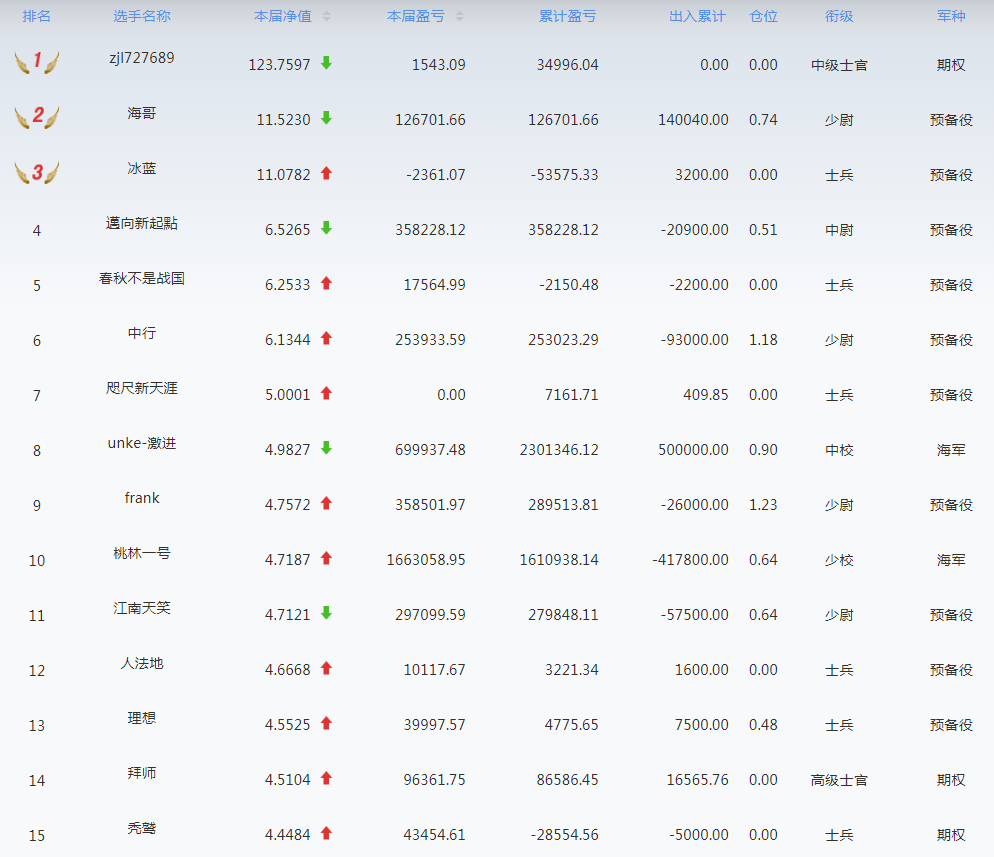Screen dimensions: 994x857
Task: Click position value 1.23
Action: 763,505
